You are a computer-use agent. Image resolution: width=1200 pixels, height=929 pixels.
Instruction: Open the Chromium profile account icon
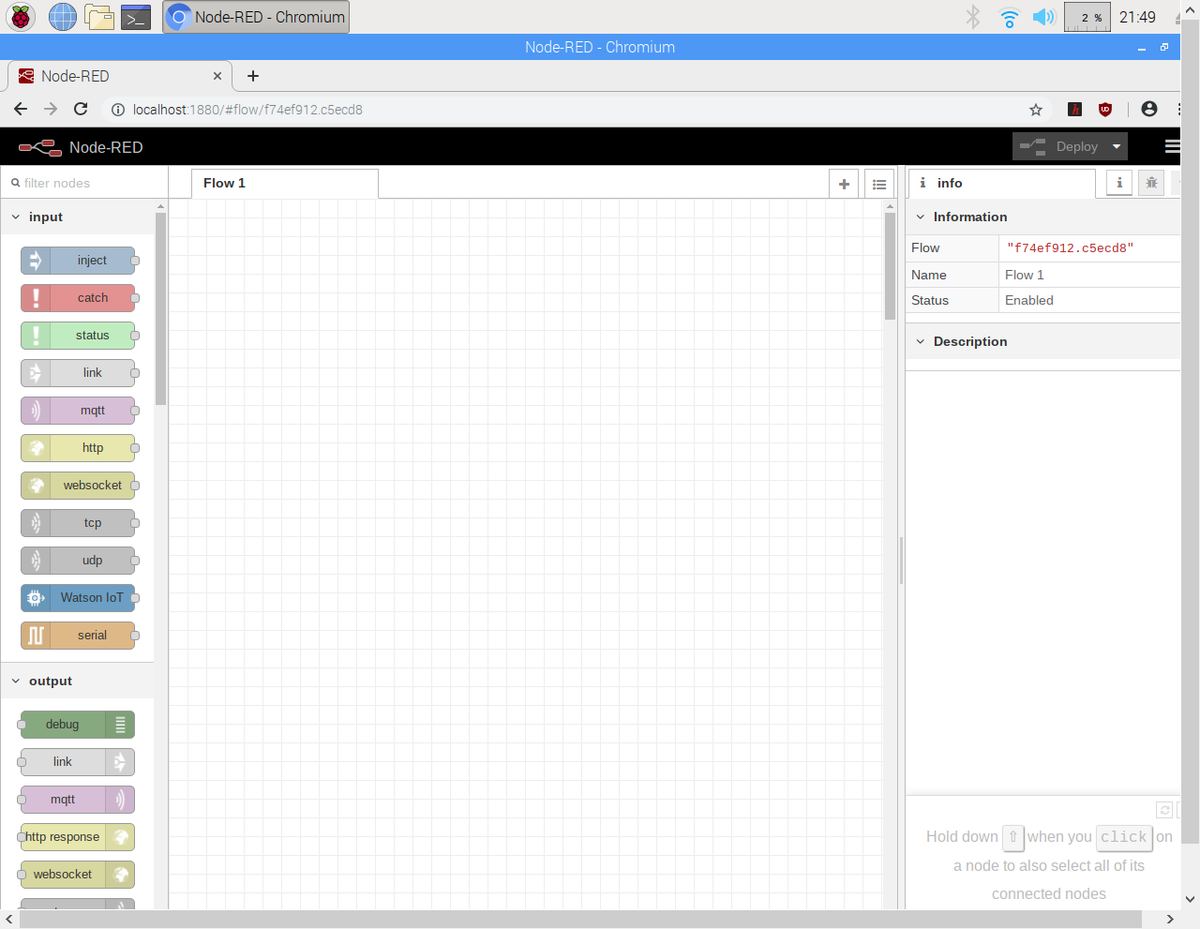[x=1149, y=109]
